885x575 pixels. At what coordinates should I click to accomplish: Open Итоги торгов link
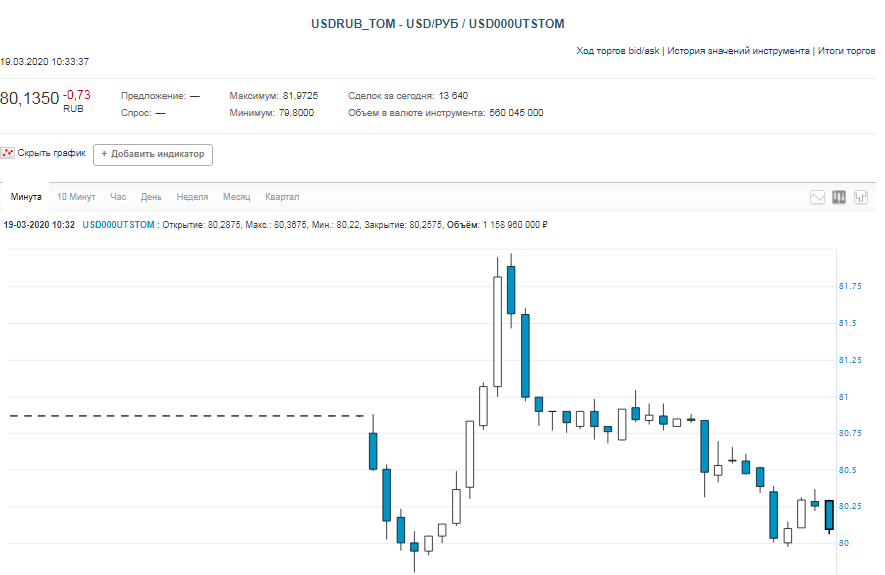(846, 51)
